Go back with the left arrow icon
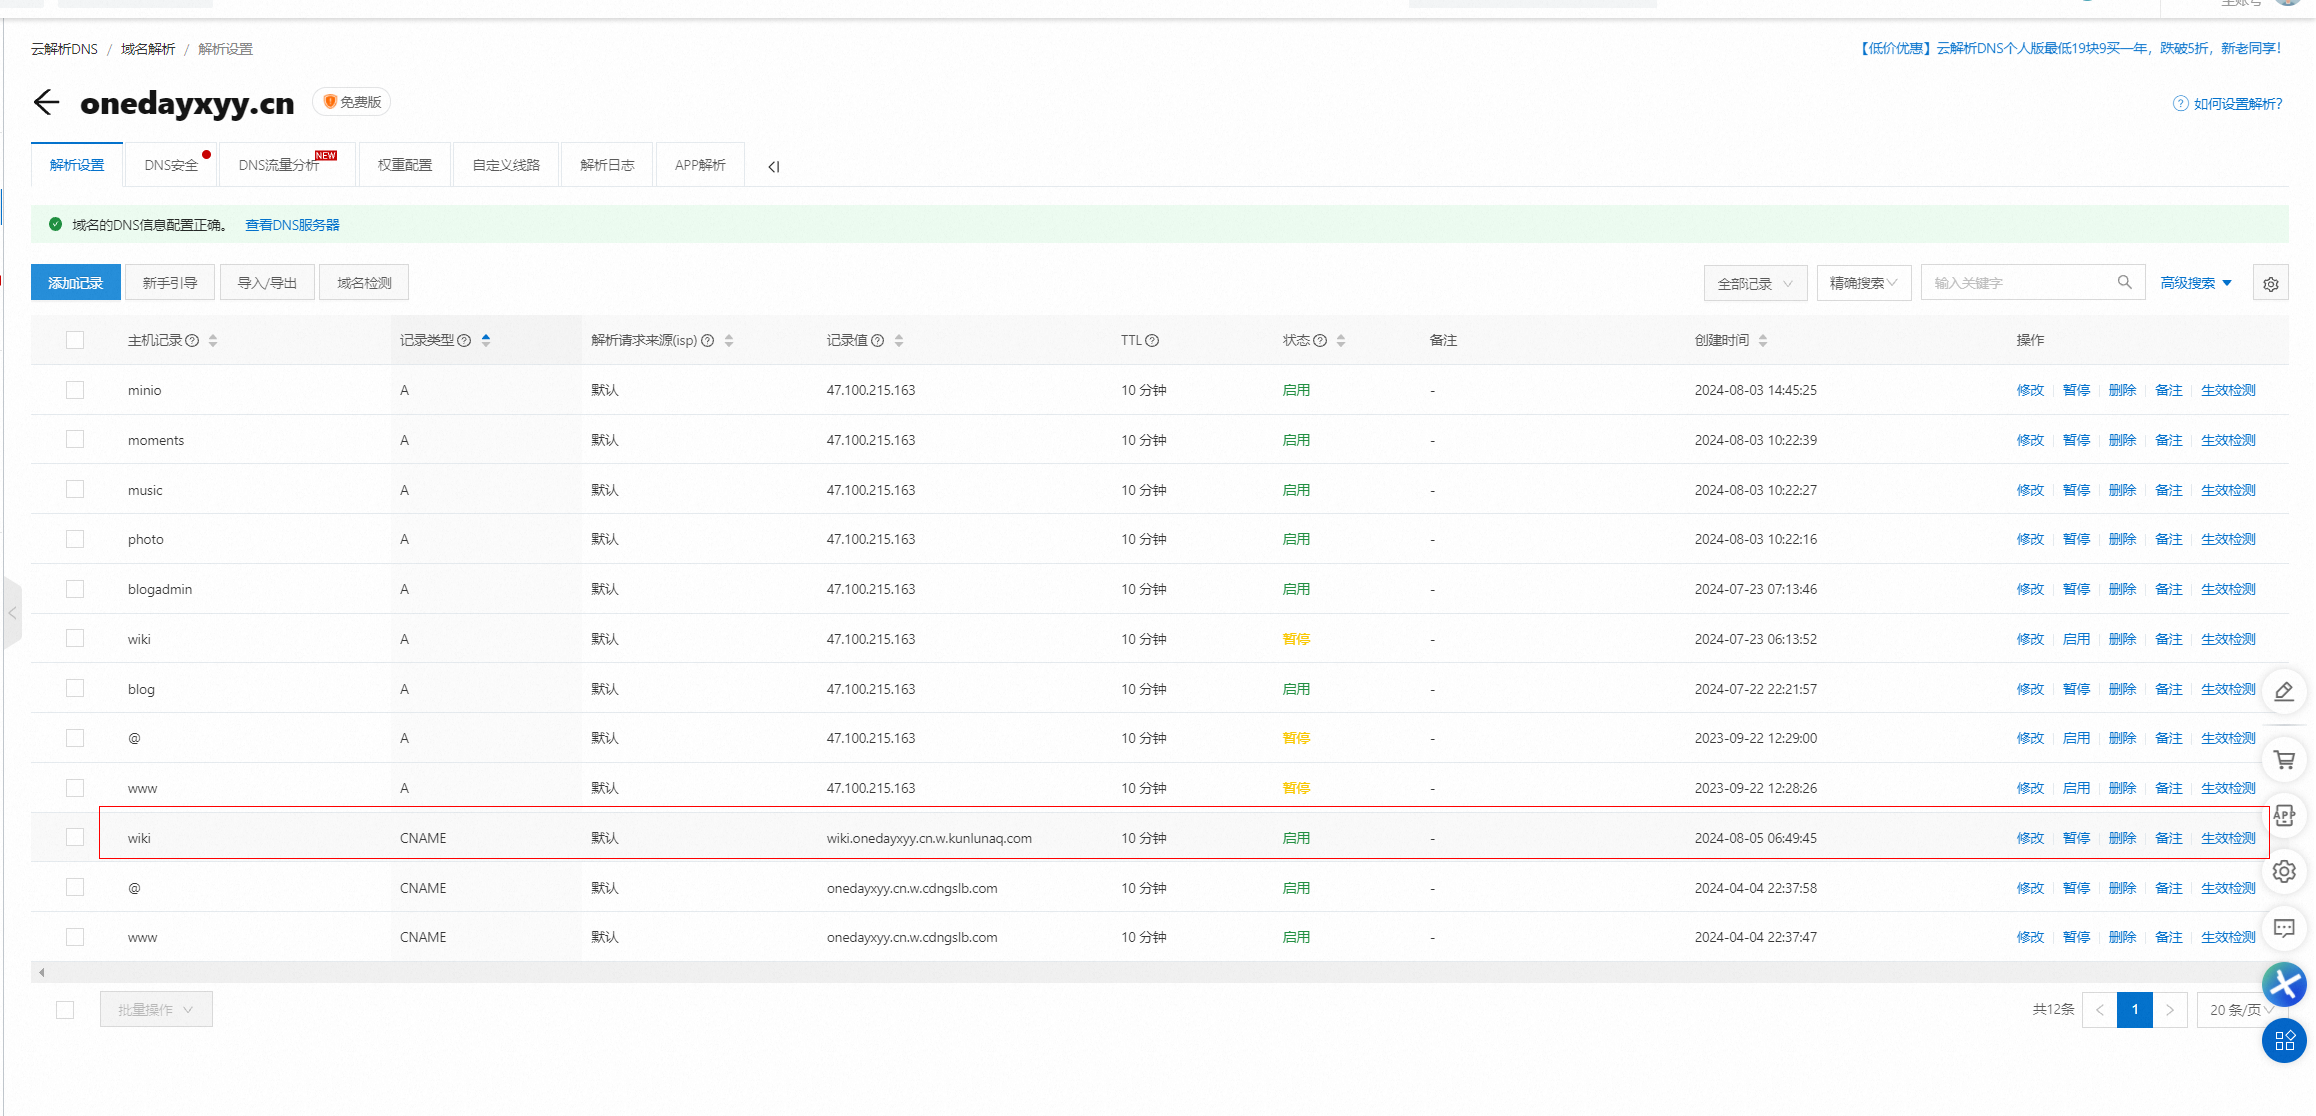The image size is (2316, 1116). tap(46, 102)
